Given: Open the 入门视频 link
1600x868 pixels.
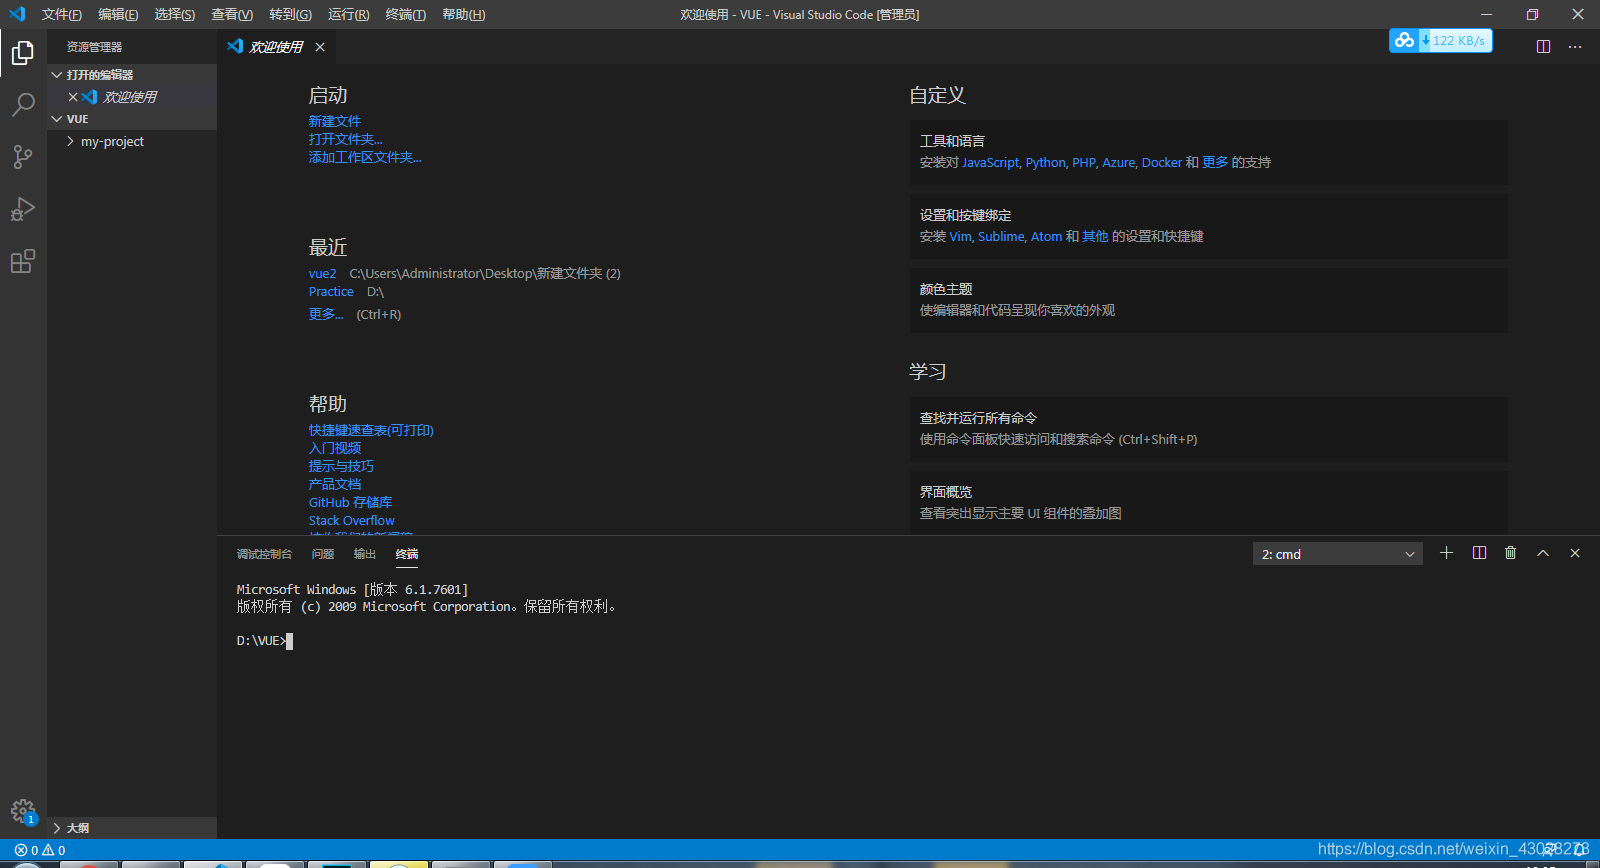Looking at the screenshot, I should coord(335,449).
